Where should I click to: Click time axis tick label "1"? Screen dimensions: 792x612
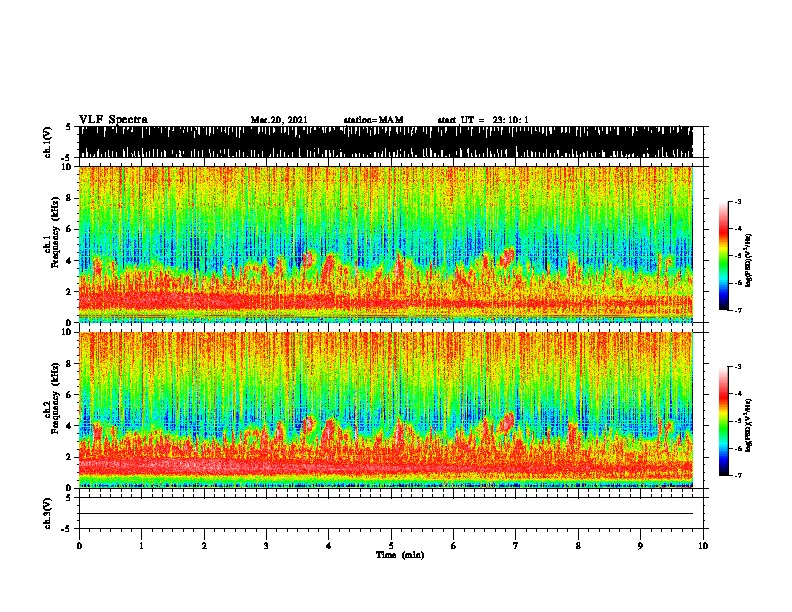[x=141, y=546]
